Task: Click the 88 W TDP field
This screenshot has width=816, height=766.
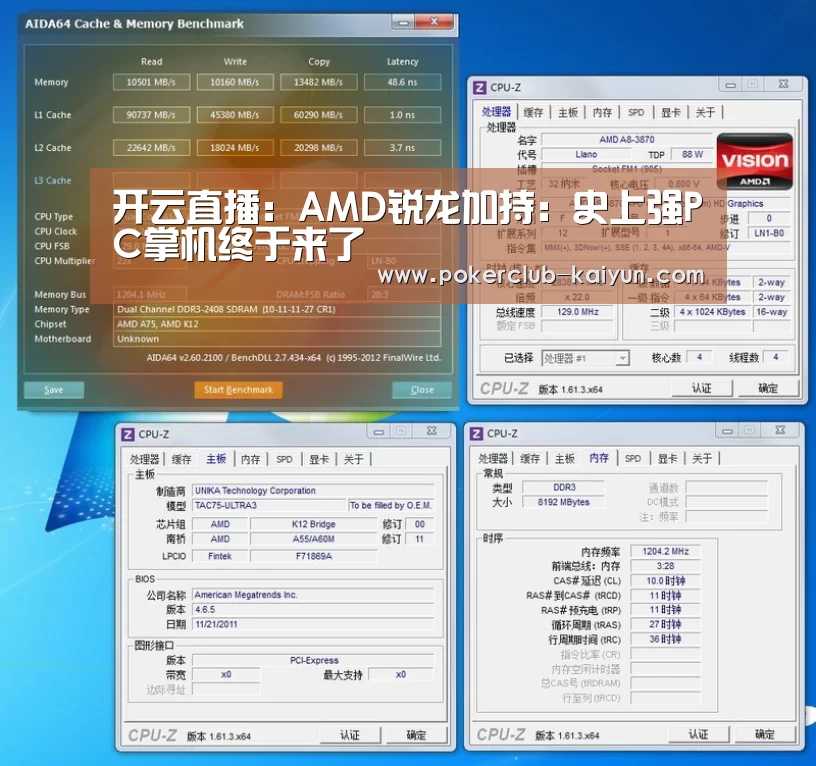Action: click(692, 155)
